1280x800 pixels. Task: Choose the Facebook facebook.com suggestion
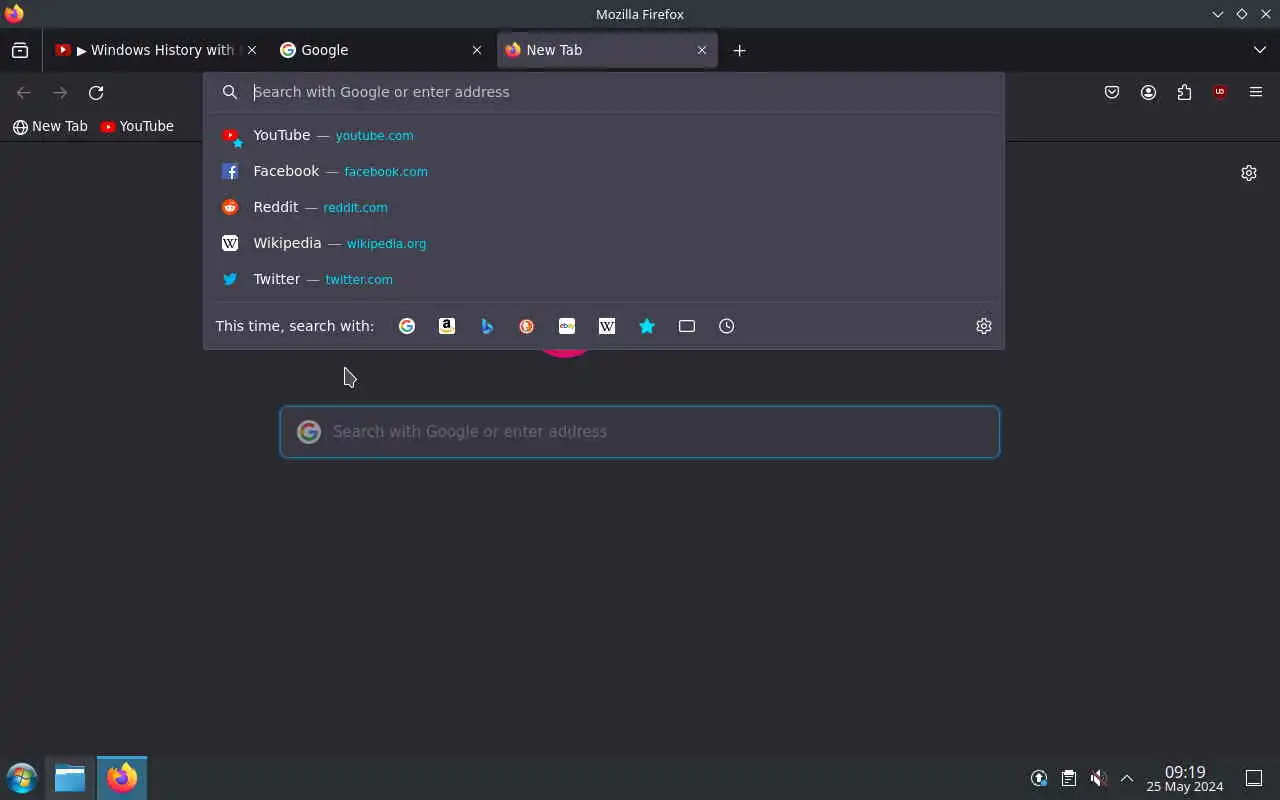pos(604,171)
